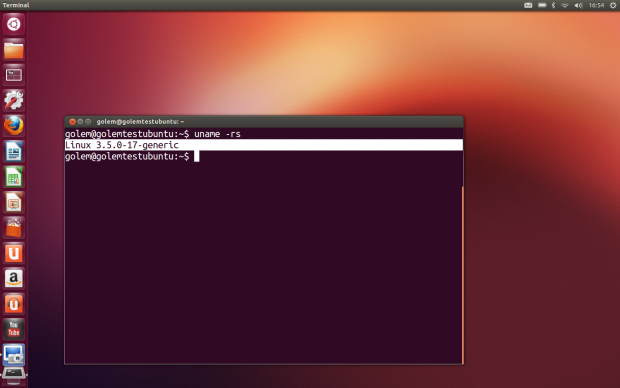Open the screenshot tool launcher icon
The height and width of the screenshot is (388, 620).
(14, 355)
